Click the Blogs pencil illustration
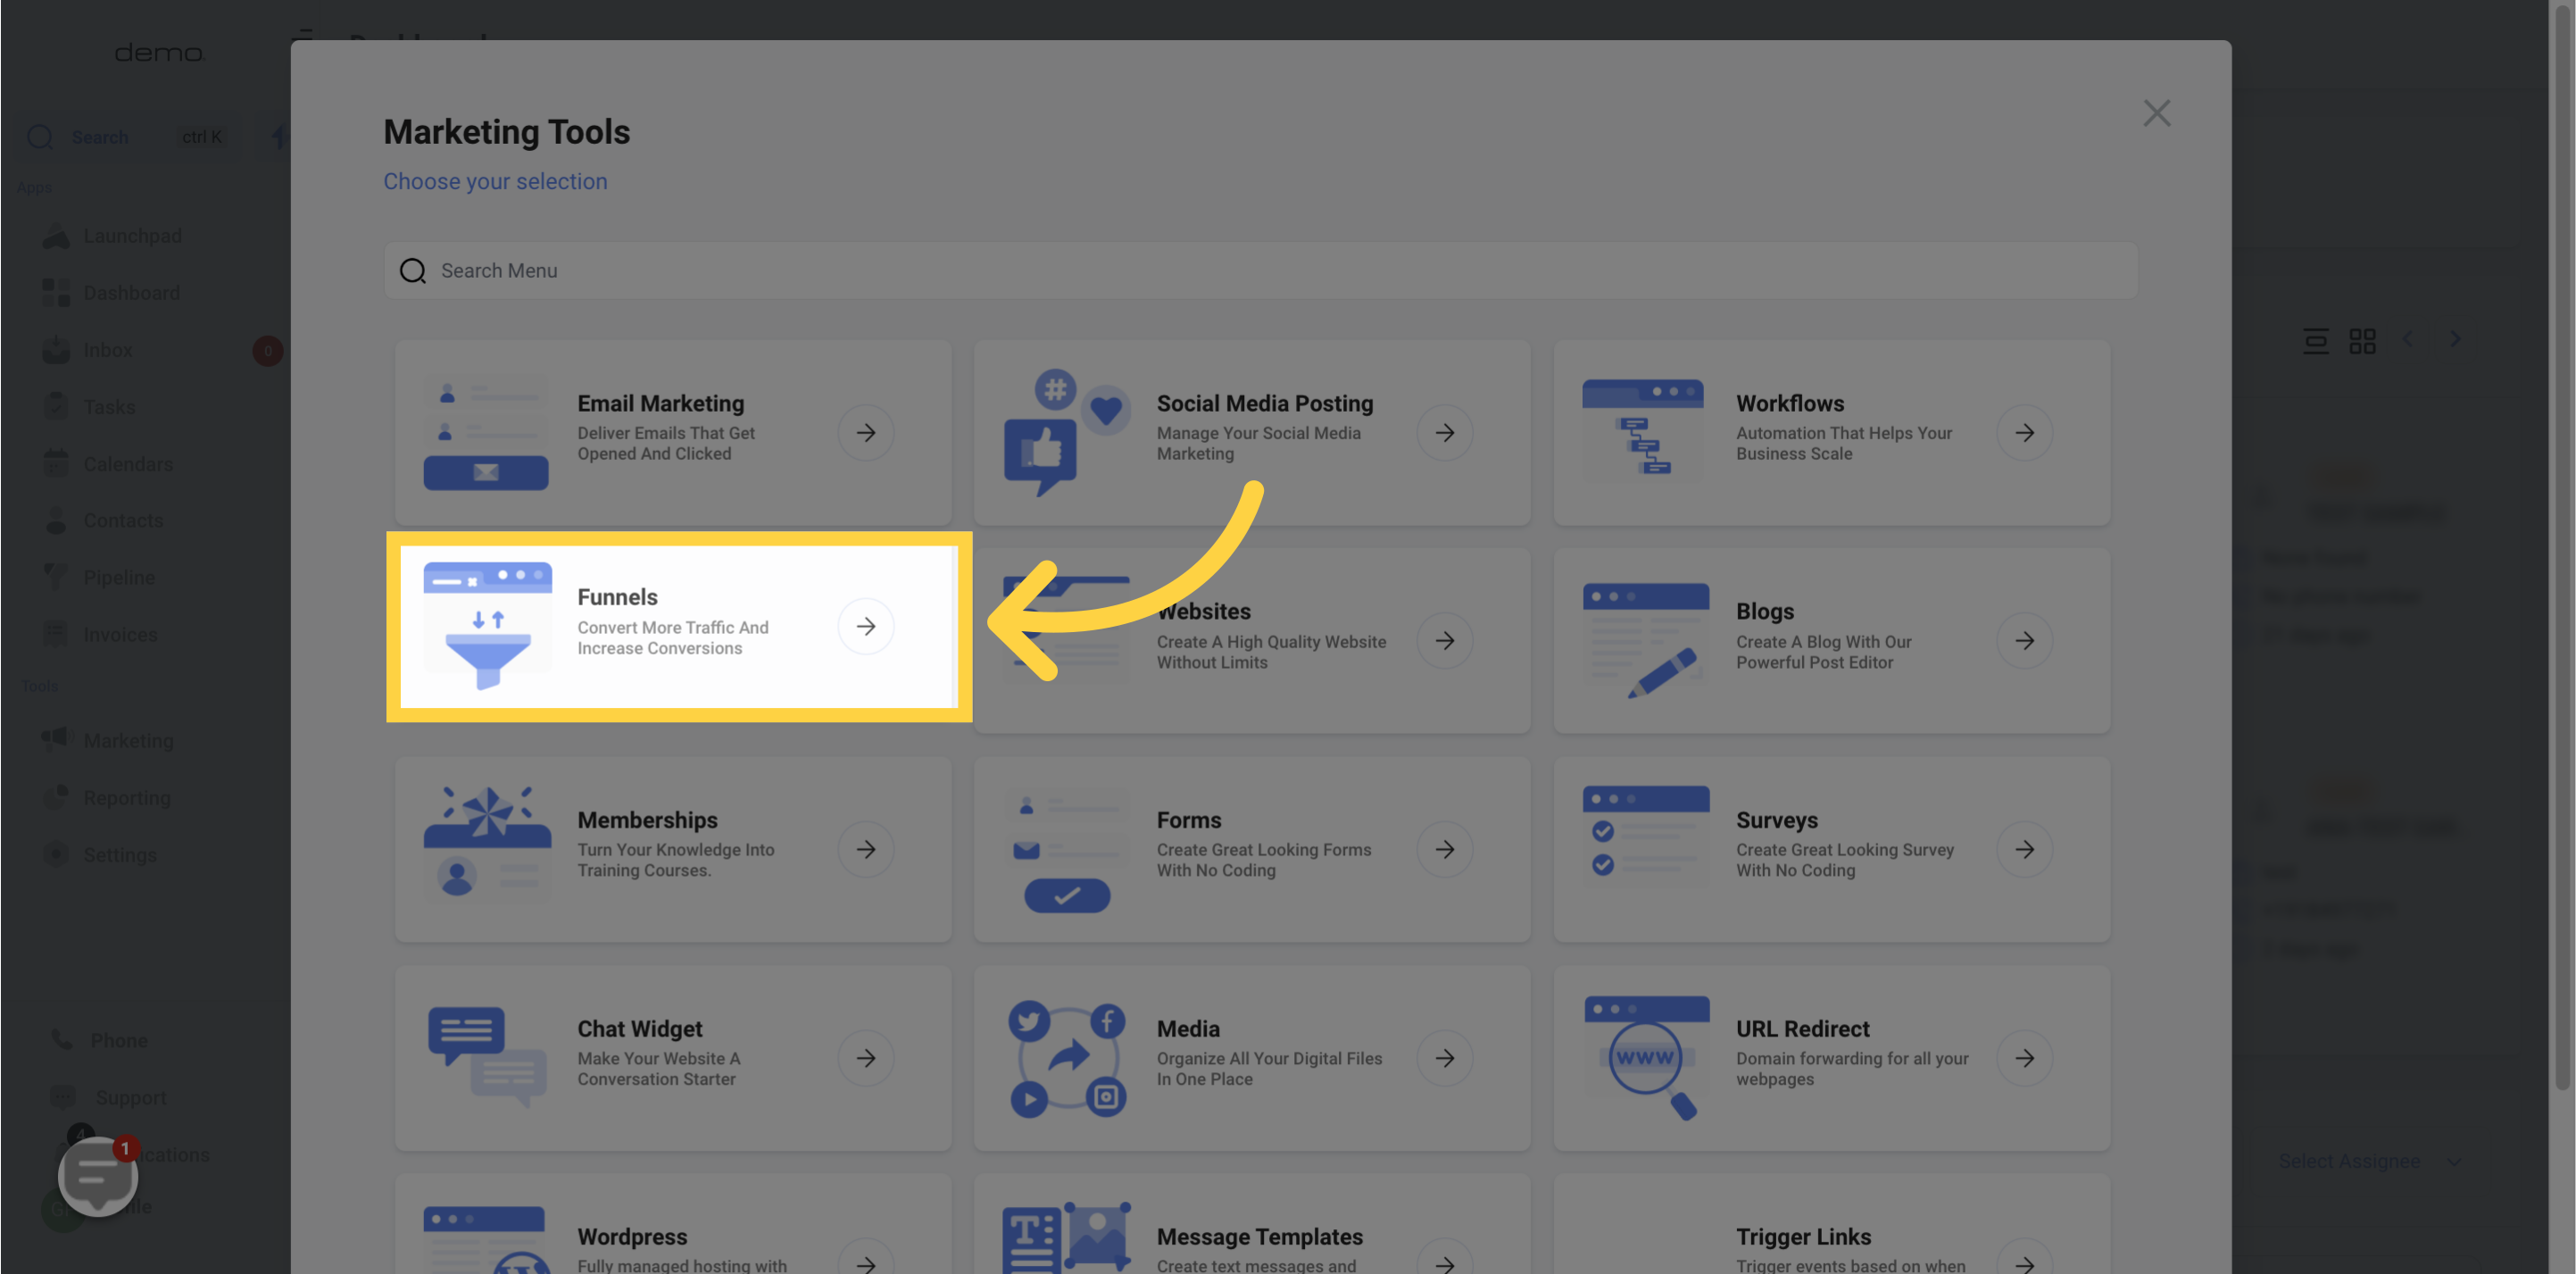Viewport: 2576px width, 1274px height. pos(1645,641)
